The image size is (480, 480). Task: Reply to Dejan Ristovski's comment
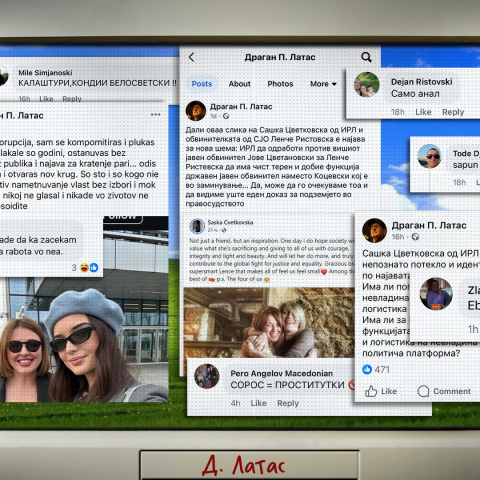coord(453,112)
